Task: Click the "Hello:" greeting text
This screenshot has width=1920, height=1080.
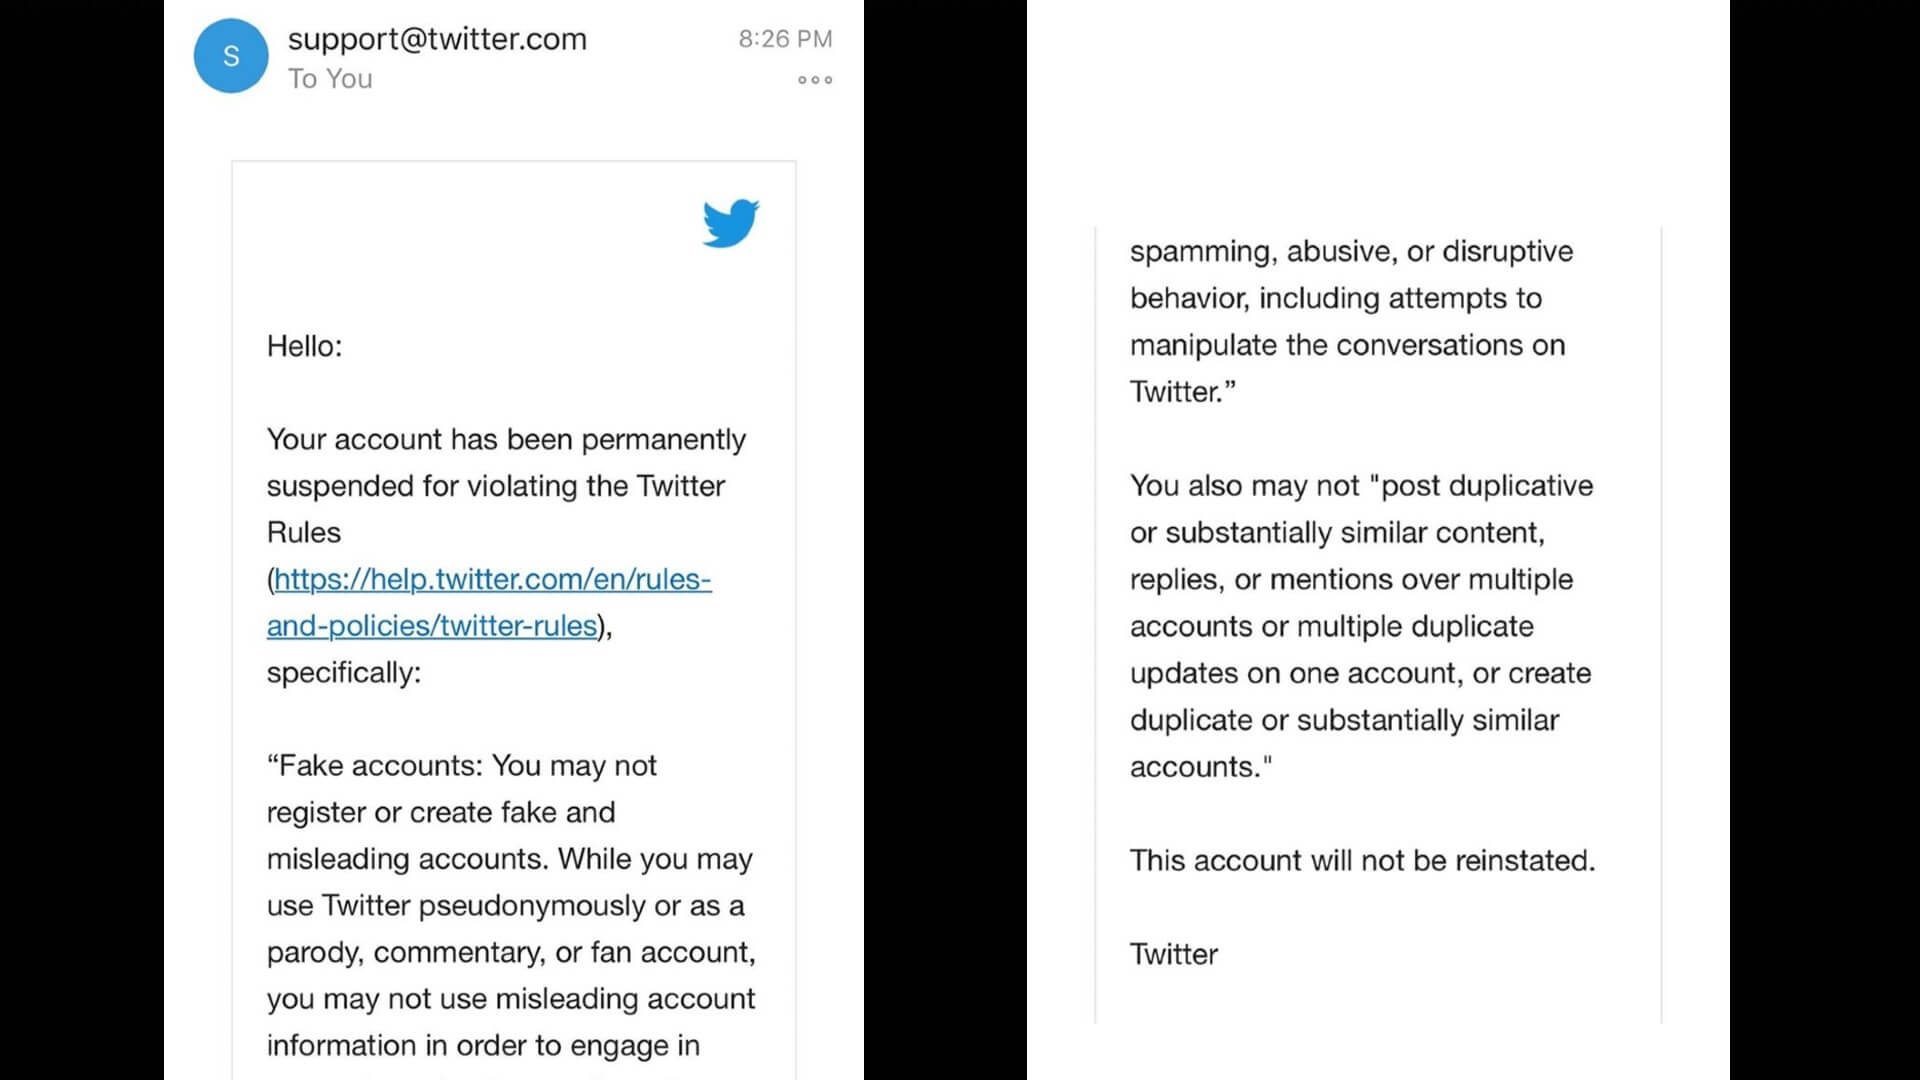Action: [x=304, y=346]
